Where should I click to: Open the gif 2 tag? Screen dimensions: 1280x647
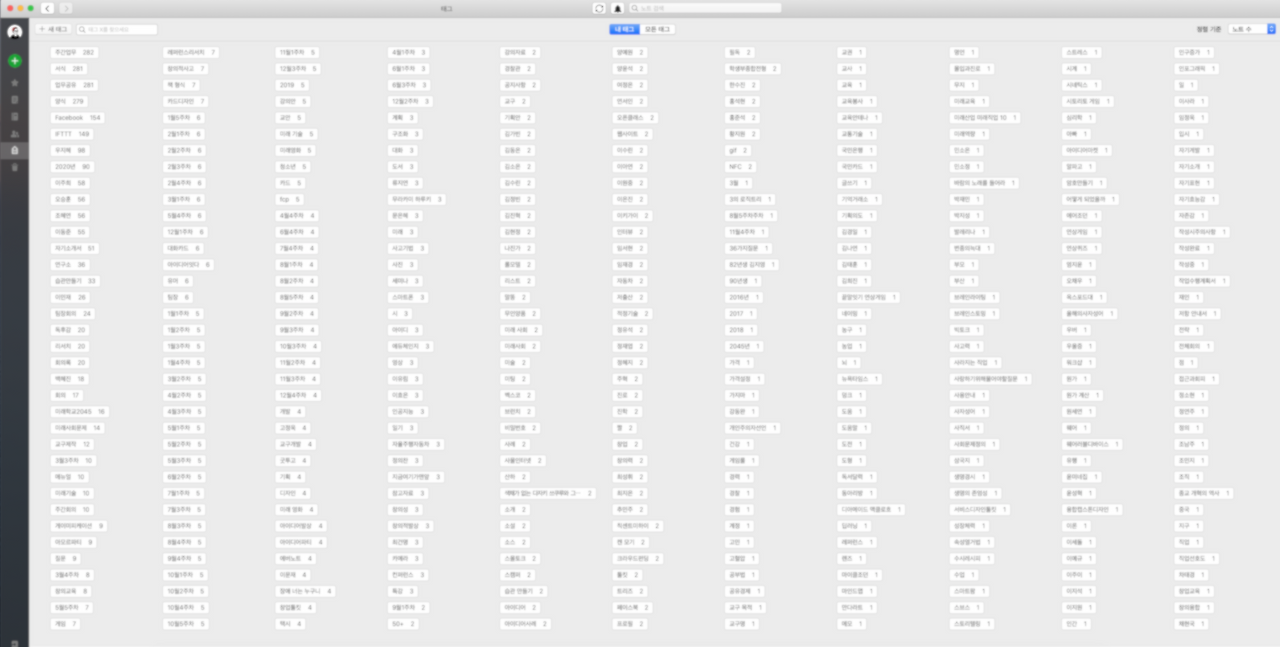(738, 150)
